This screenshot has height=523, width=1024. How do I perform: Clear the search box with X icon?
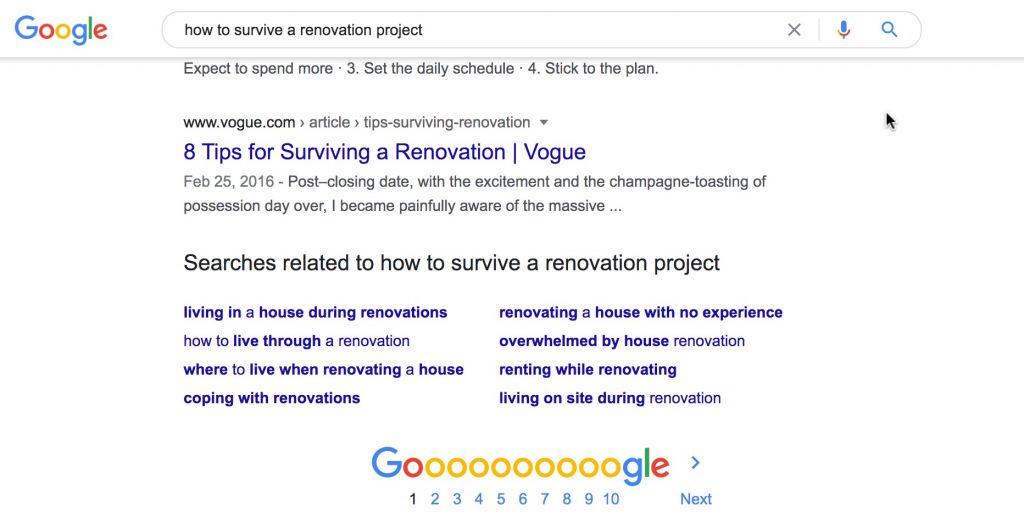(x=794, y=30)
